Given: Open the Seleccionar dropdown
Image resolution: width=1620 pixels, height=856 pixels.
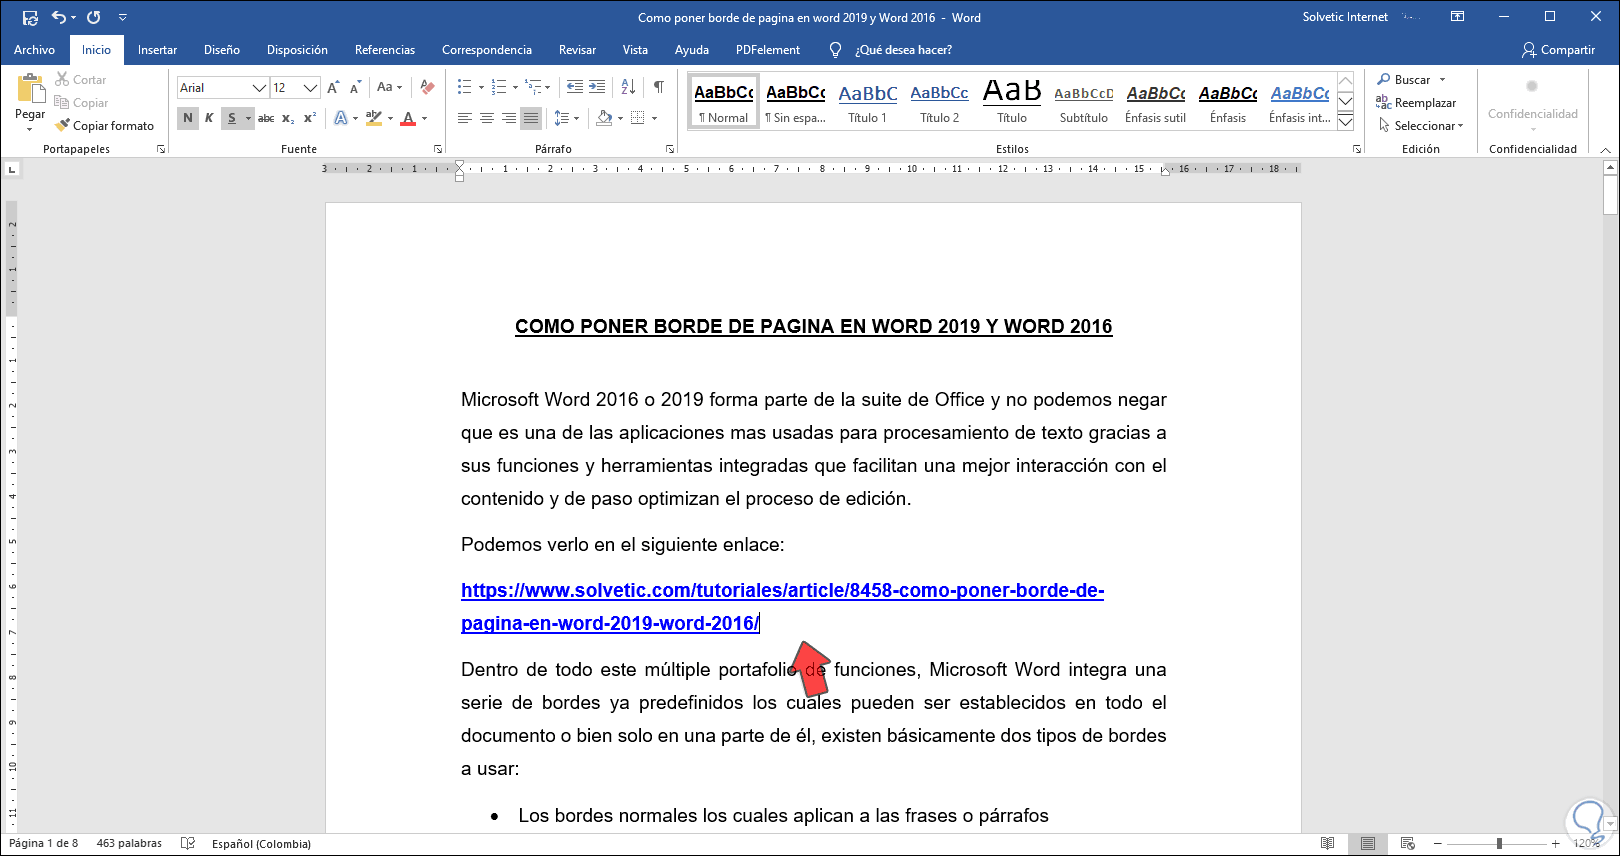Looking at the screenshot, I should tap(1421, 125).
